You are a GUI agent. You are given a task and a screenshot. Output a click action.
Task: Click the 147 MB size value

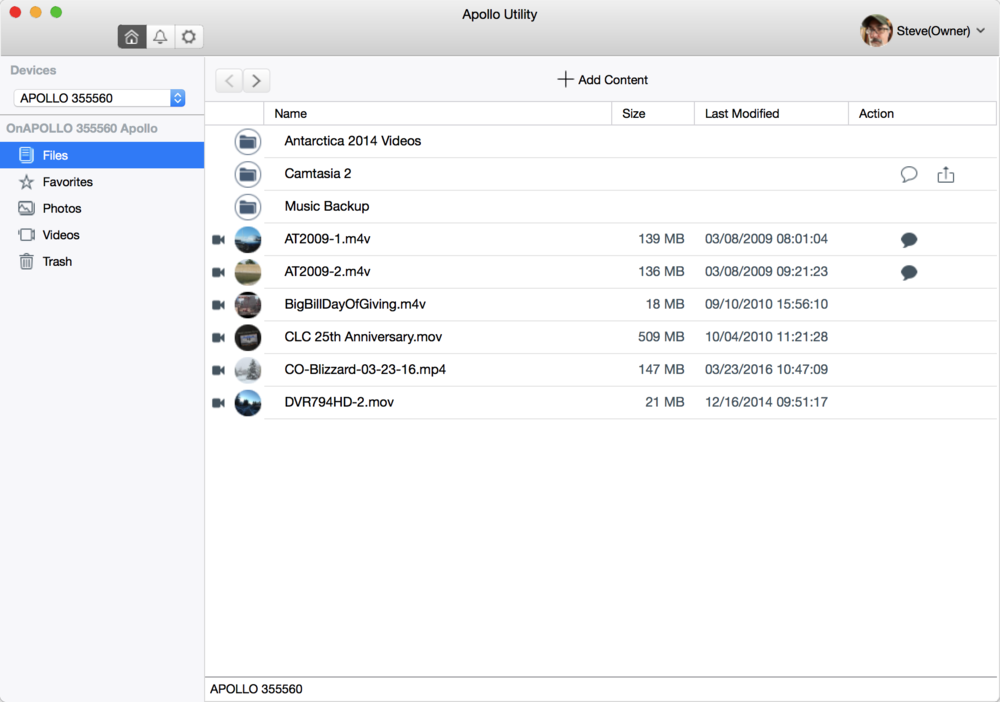[x=661, y=369]
